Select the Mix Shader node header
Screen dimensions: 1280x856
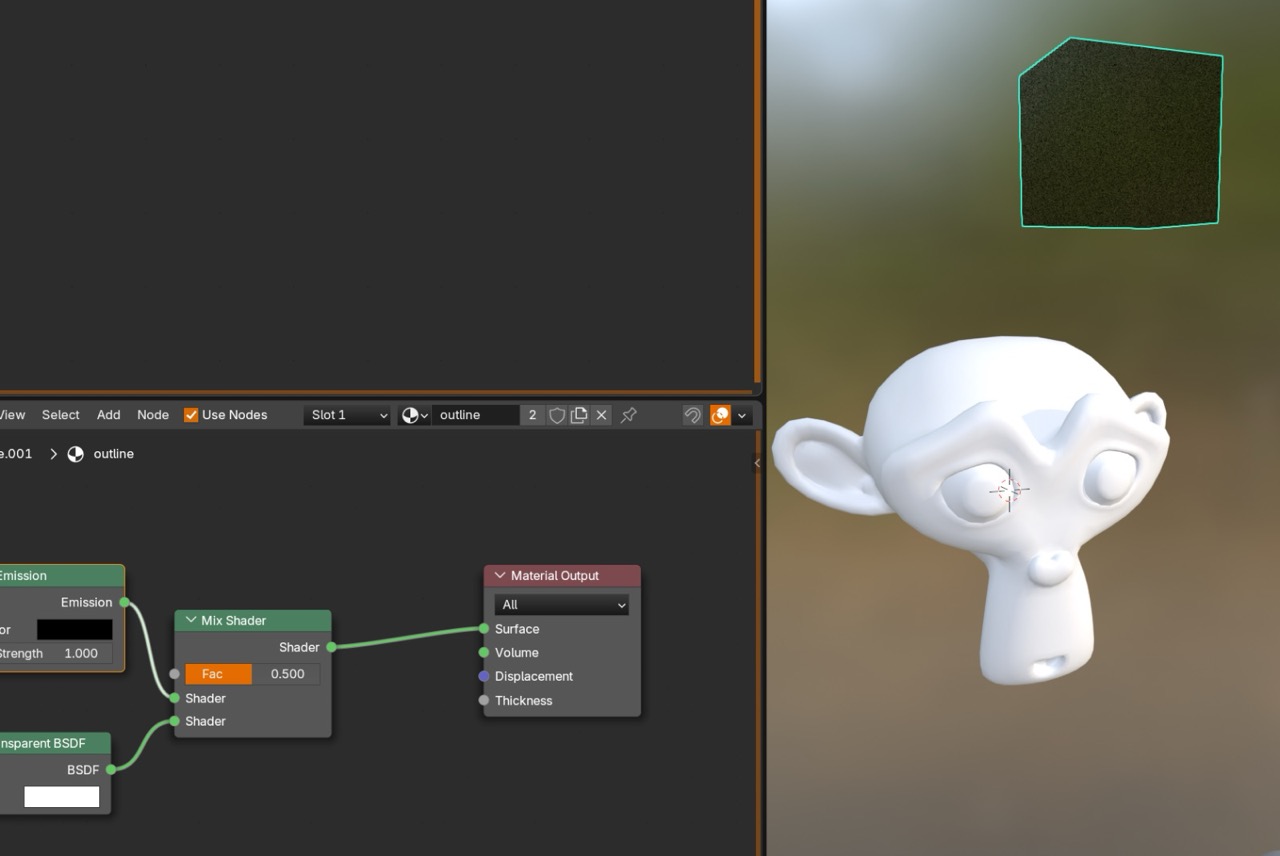coord(253,621)
